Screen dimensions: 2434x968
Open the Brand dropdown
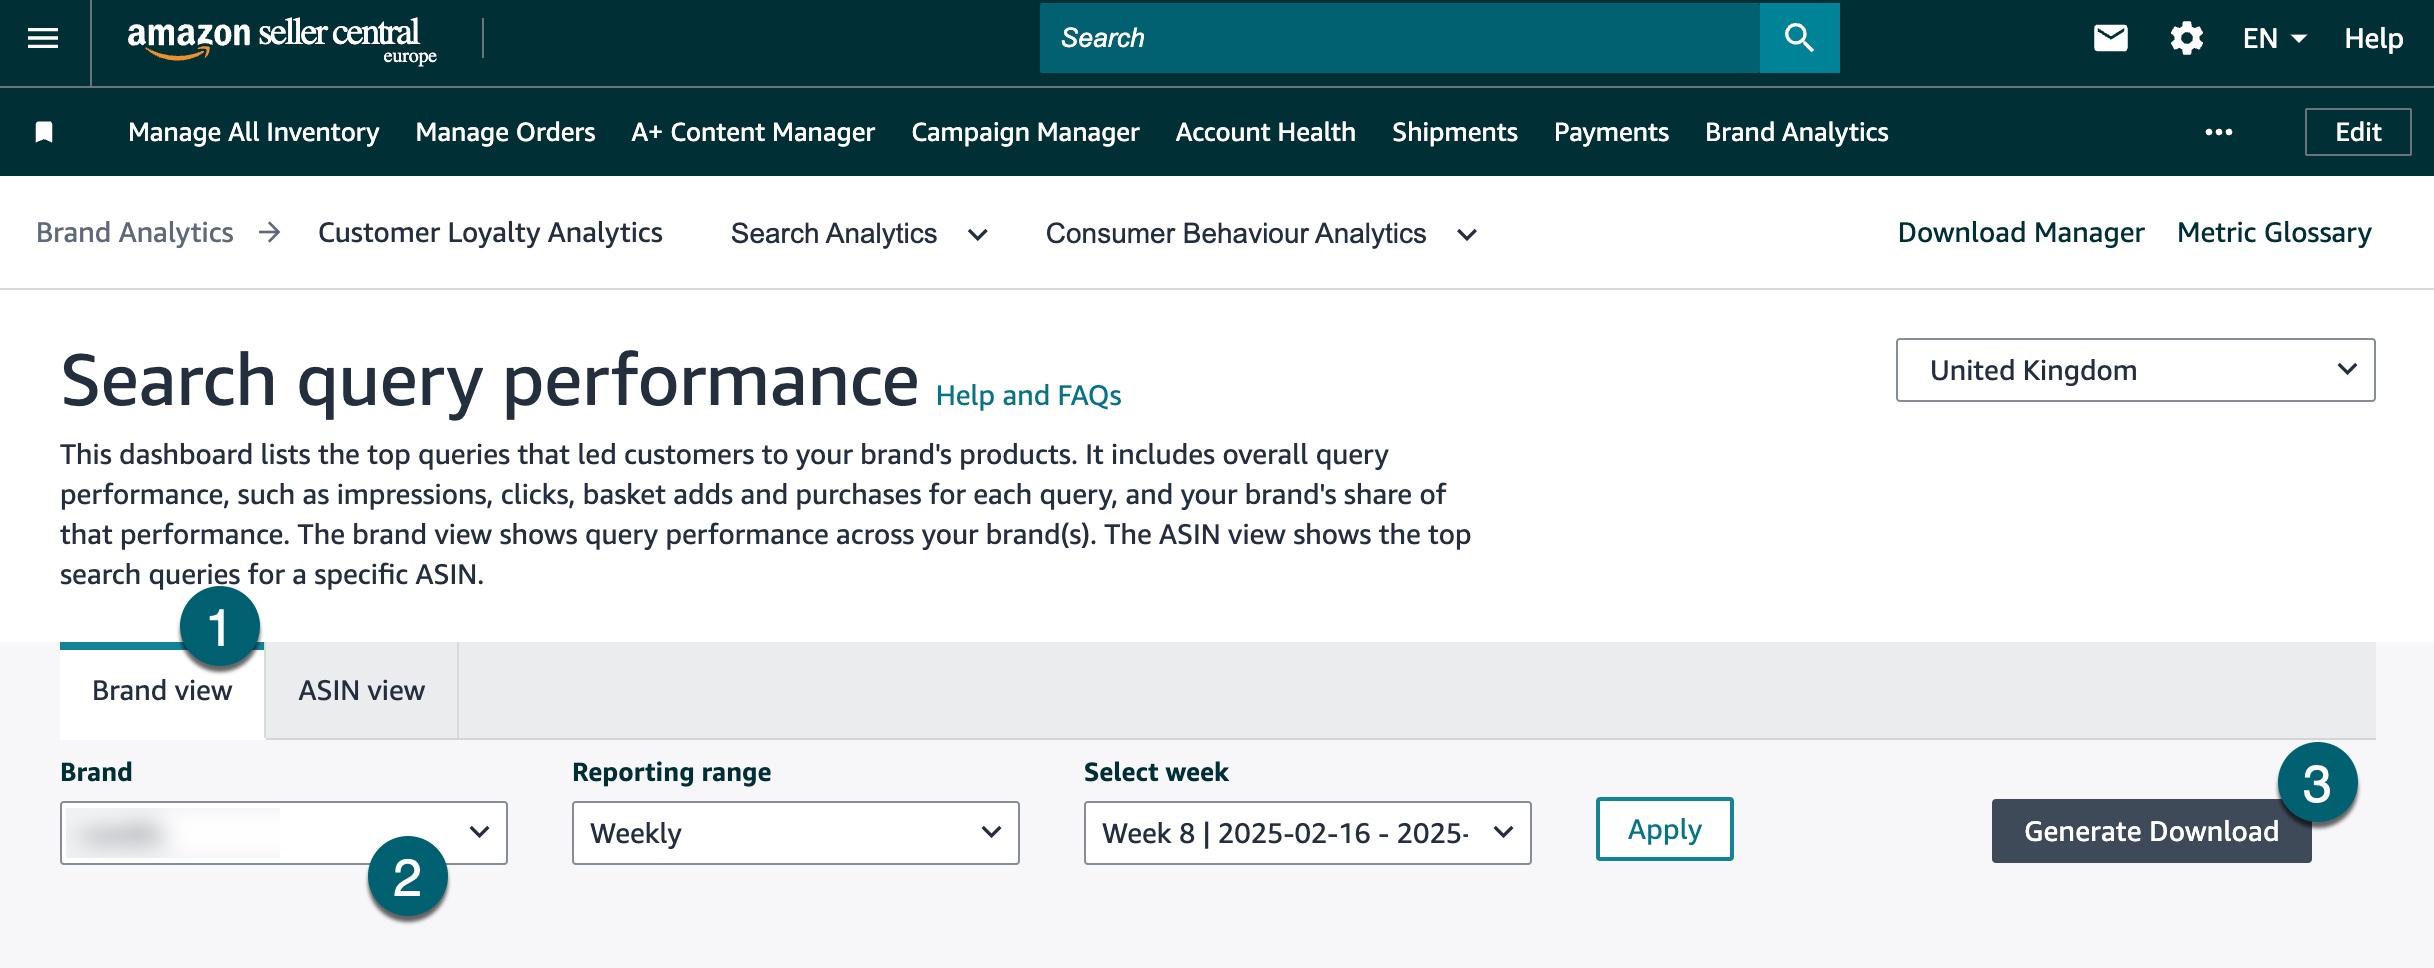point(283,832)
